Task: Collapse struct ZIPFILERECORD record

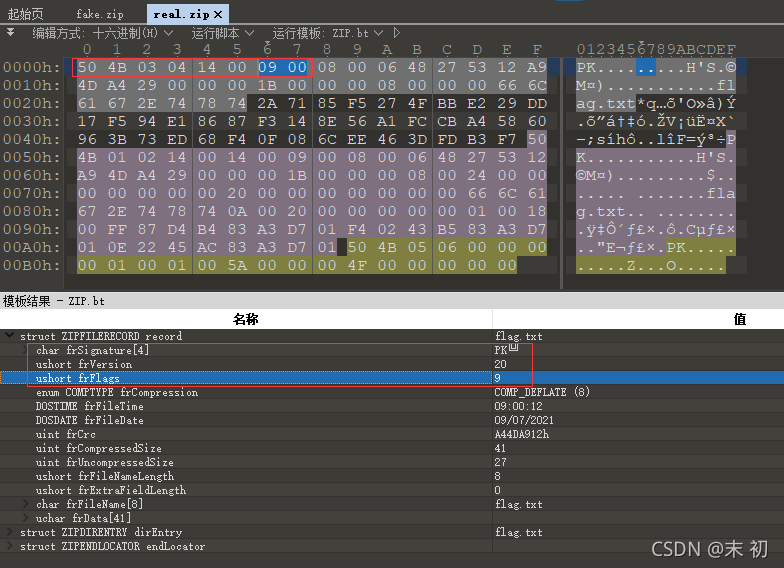Action: [x=10, y=336]
